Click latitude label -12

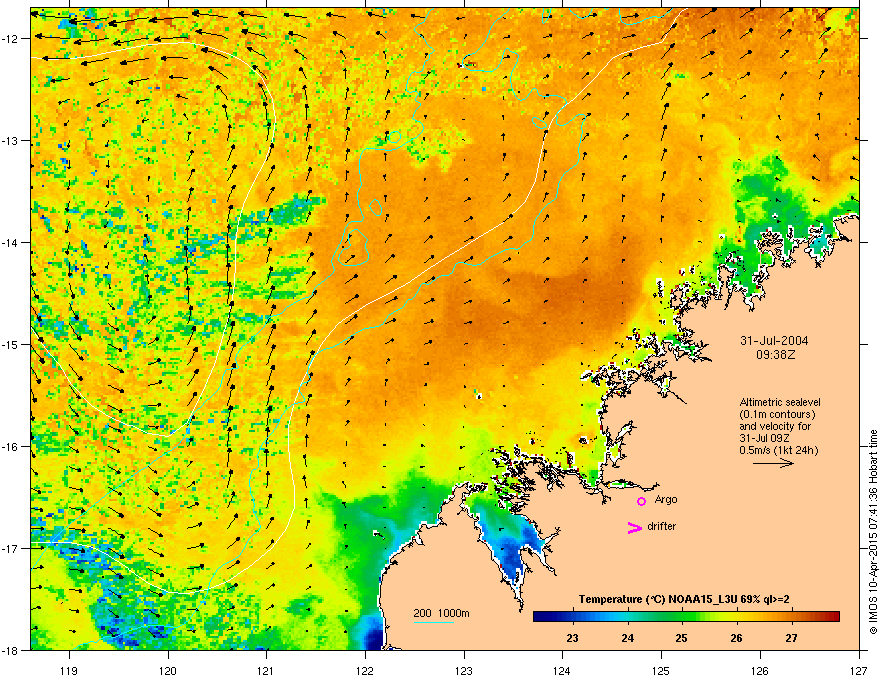(x=11, y=39)
